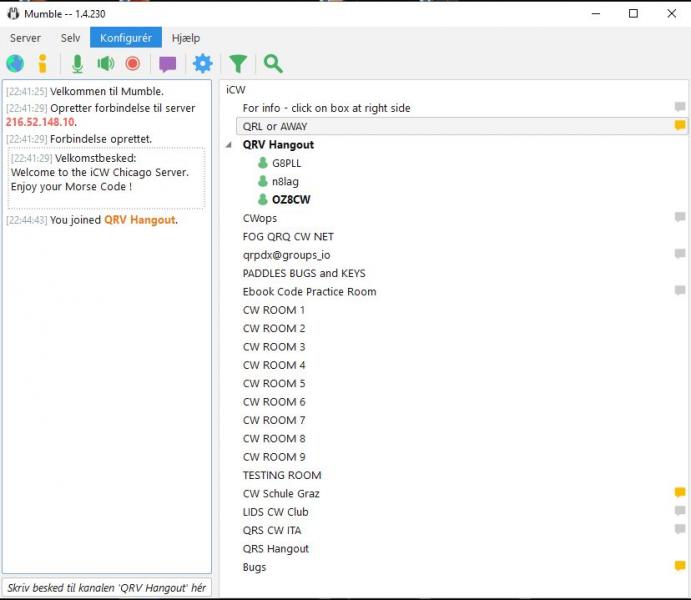Screen dimensions: 691x600
Task: Select CW ROOM 5 channel
Action: click(274, 383)
